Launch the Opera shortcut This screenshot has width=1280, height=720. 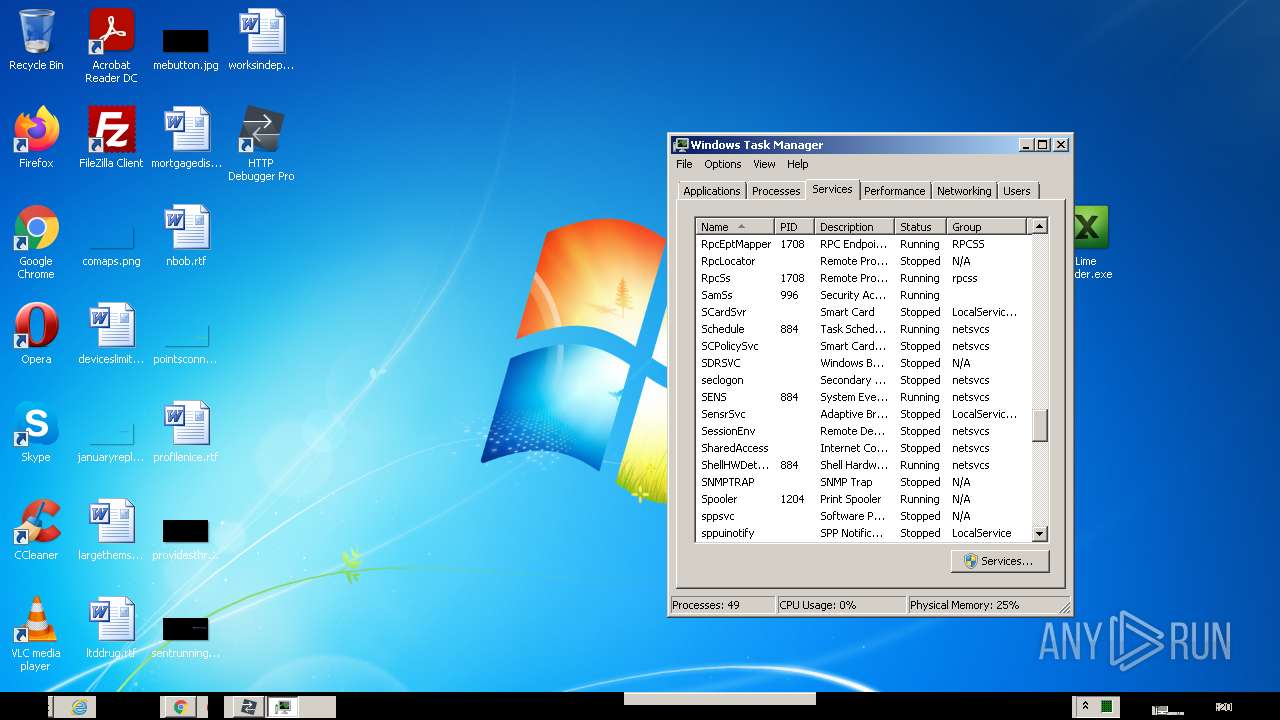tap(36, 334)
